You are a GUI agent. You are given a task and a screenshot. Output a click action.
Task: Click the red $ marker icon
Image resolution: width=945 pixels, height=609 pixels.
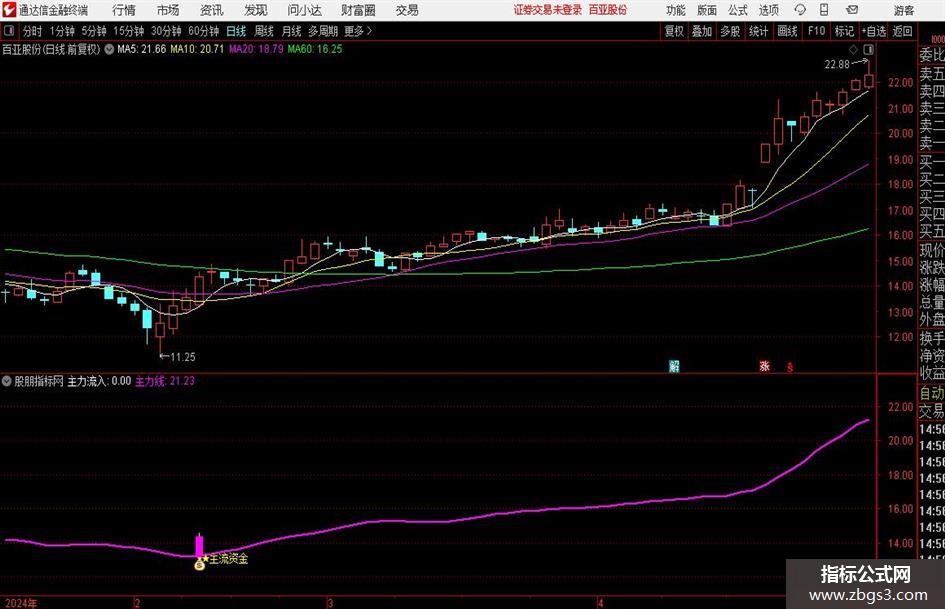[x=790, y=367]
